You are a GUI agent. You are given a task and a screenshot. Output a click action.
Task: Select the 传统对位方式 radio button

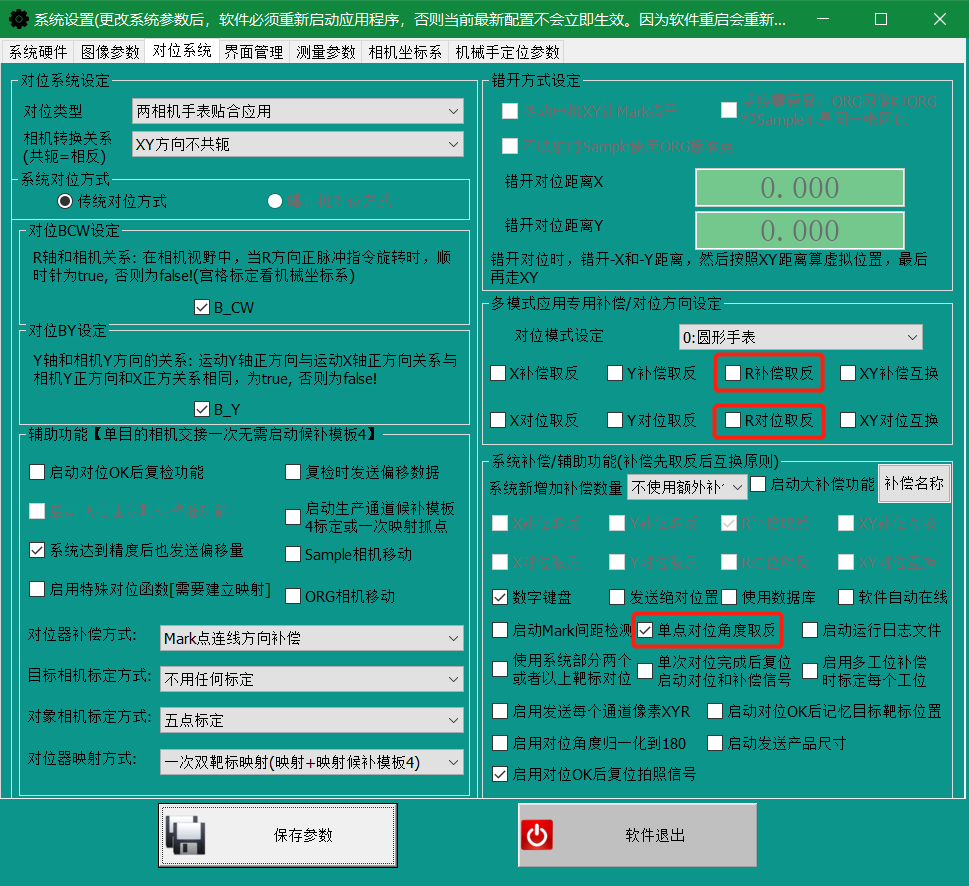click(x=66, y=201)
